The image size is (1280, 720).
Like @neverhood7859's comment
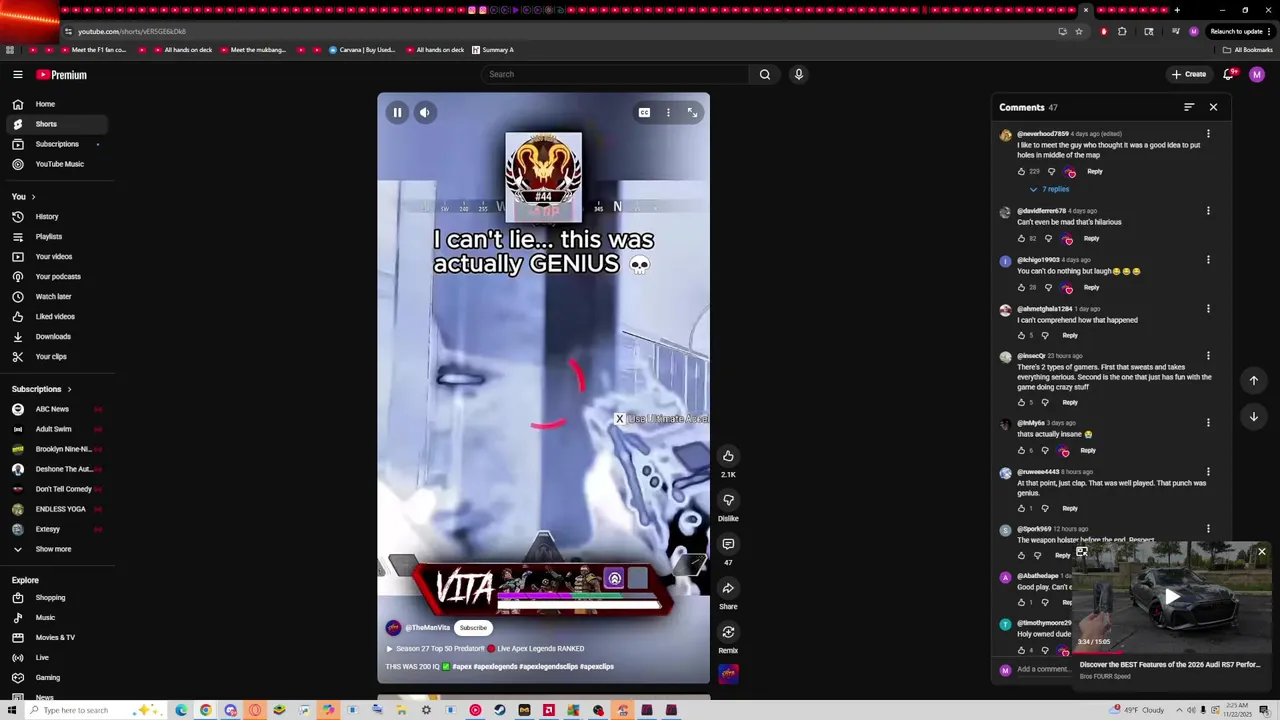1022,172
